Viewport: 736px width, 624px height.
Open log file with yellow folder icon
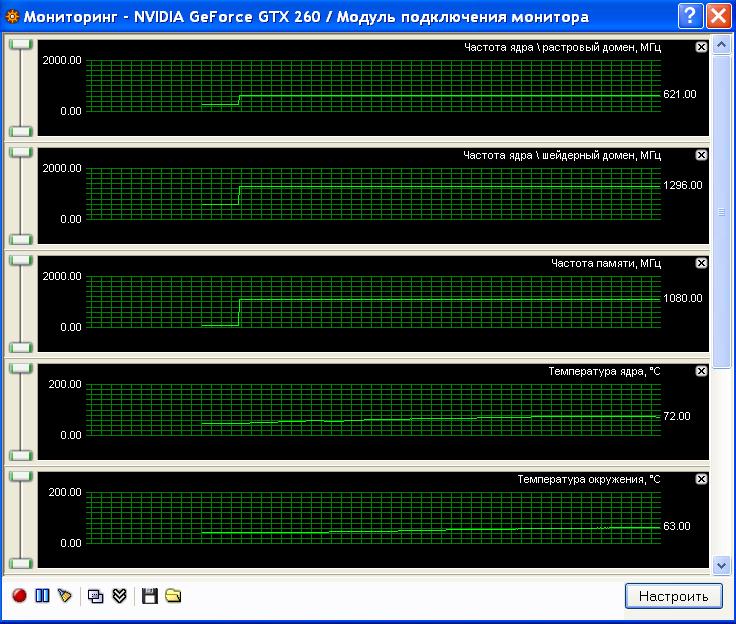click(173, 595)
